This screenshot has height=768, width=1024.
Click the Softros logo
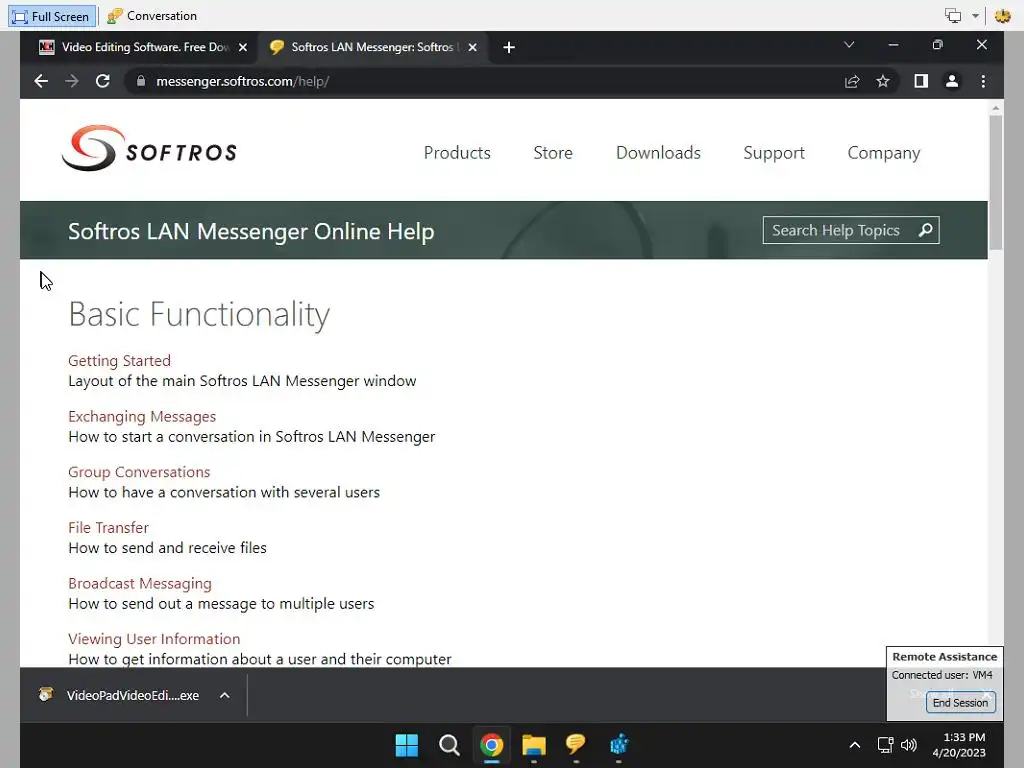[149, 149]
